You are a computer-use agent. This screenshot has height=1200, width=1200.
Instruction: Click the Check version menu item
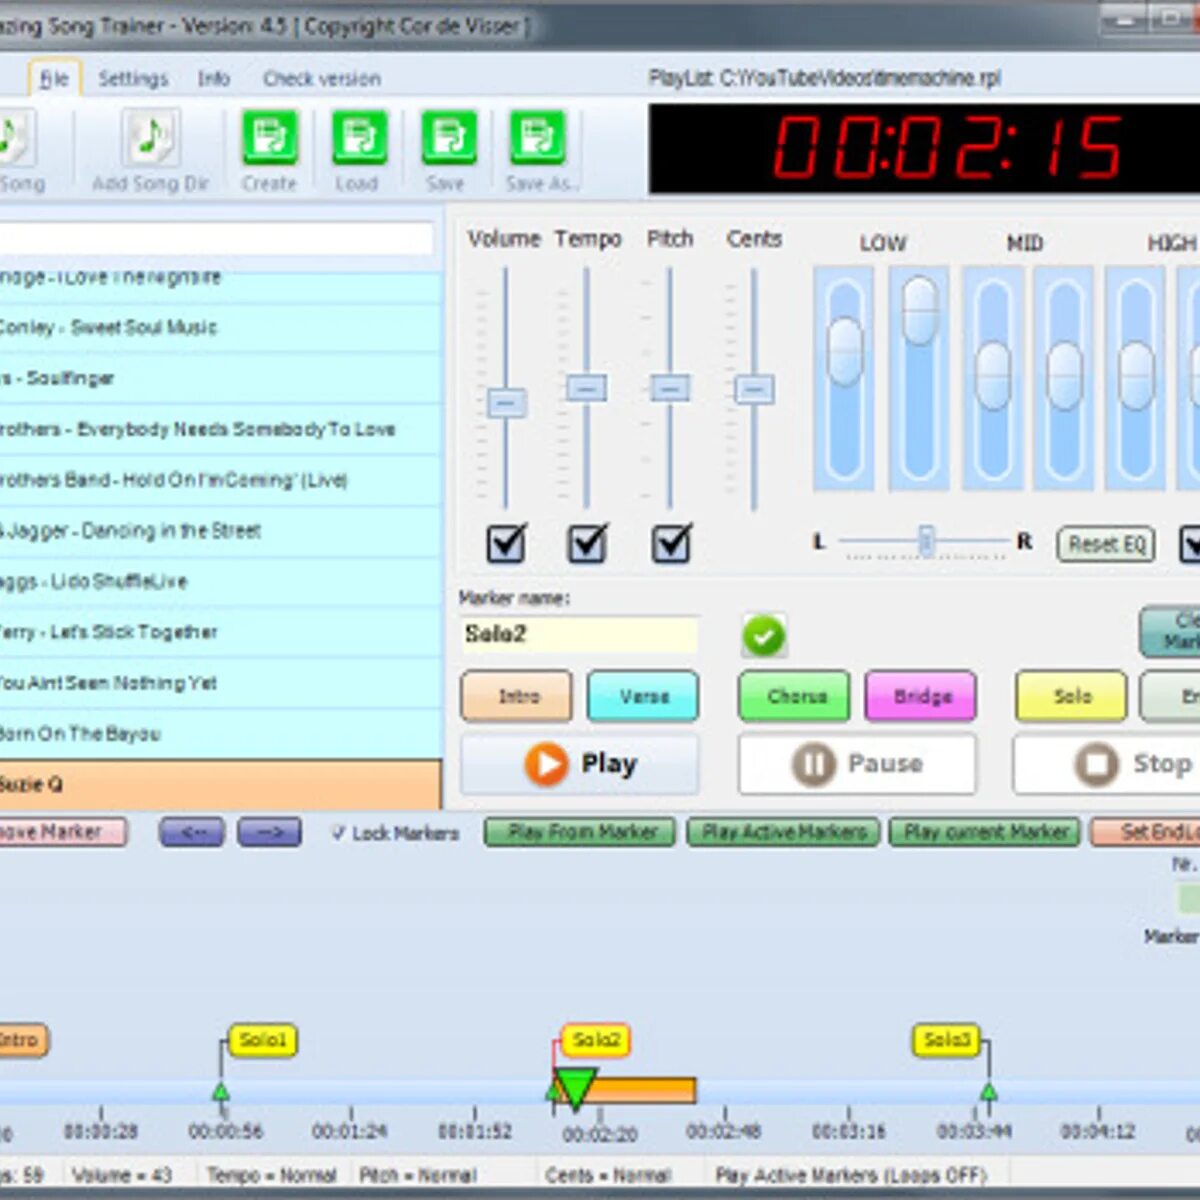pyautogui.click(x=321, y=79)
